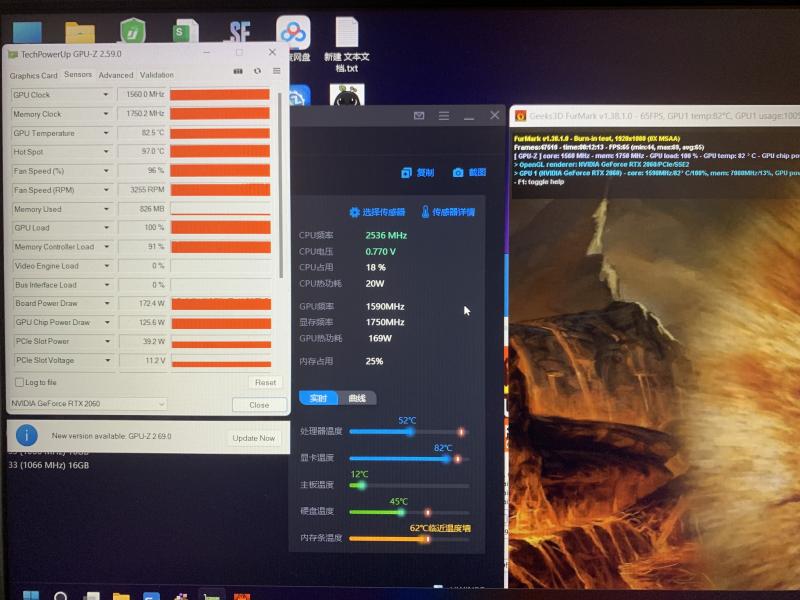Expand PCIe Slot Power sensor dropdown
The width and height of the screenshot is (800, 600).
click(x=108, y=341)
